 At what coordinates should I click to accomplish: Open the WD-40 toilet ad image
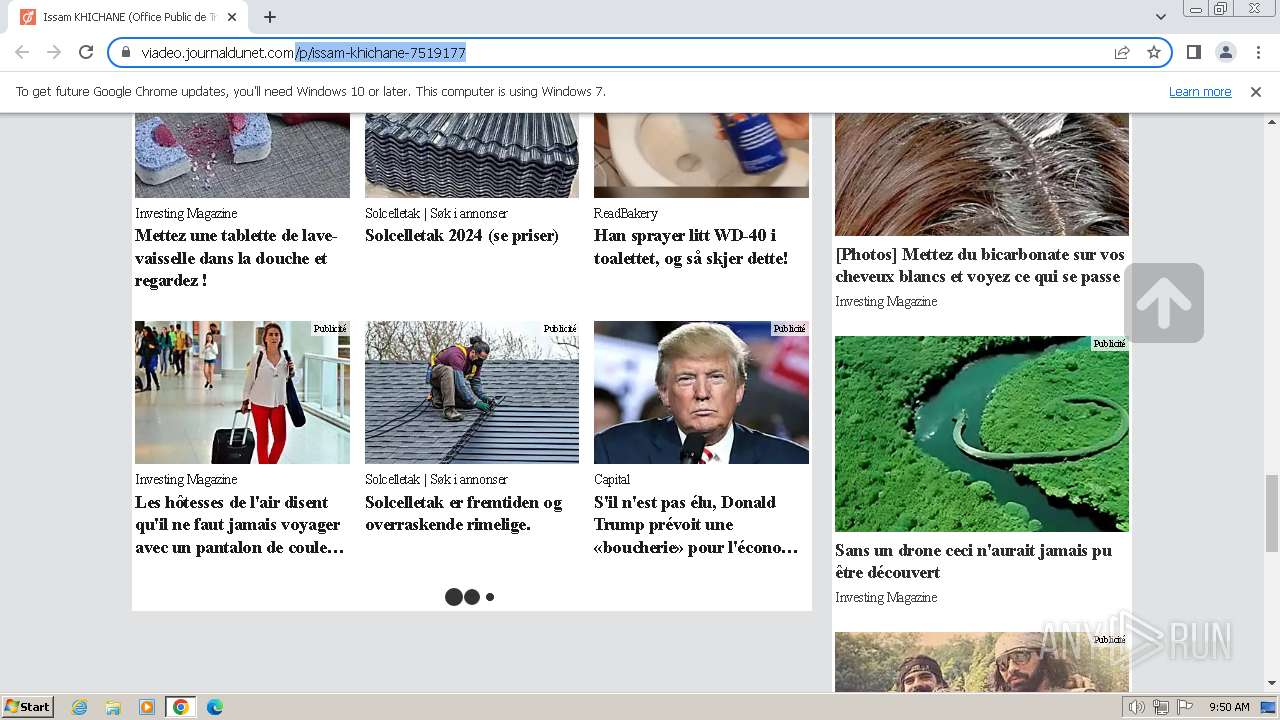pyautogui.click(x=701, y=155)
